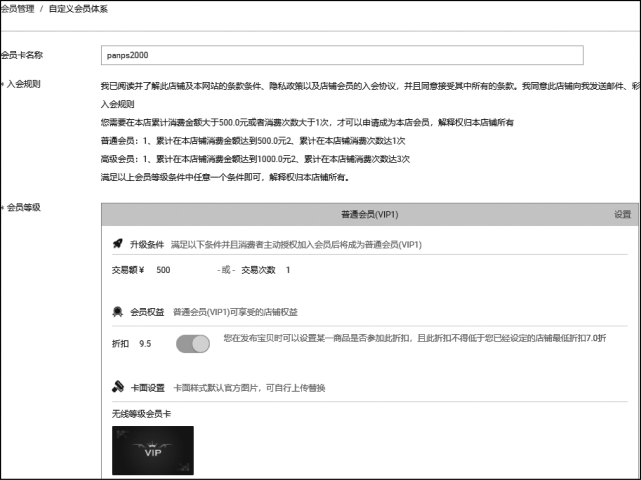The image size is (641, 480).
Task: Click the 升级条件 section heading
Action: 147,244
